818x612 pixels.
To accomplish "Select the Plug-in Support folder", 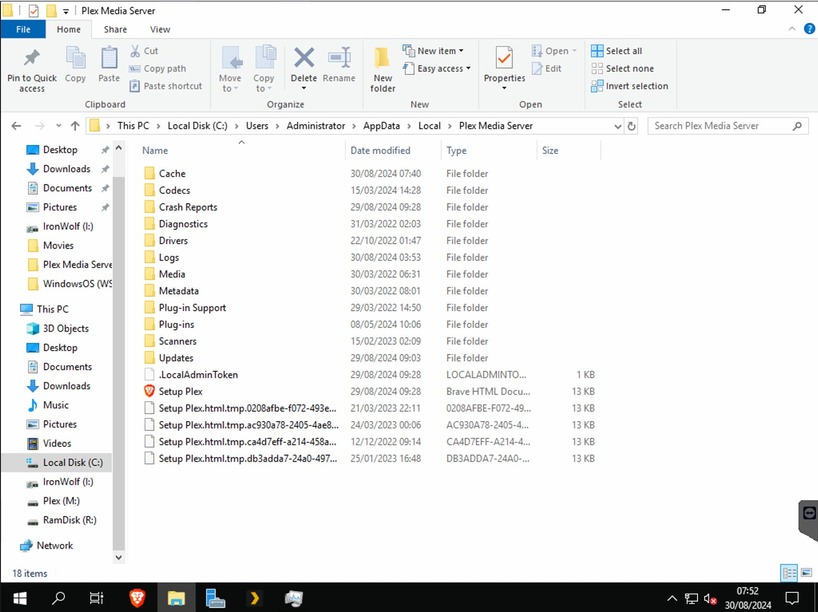I will 193,308.
